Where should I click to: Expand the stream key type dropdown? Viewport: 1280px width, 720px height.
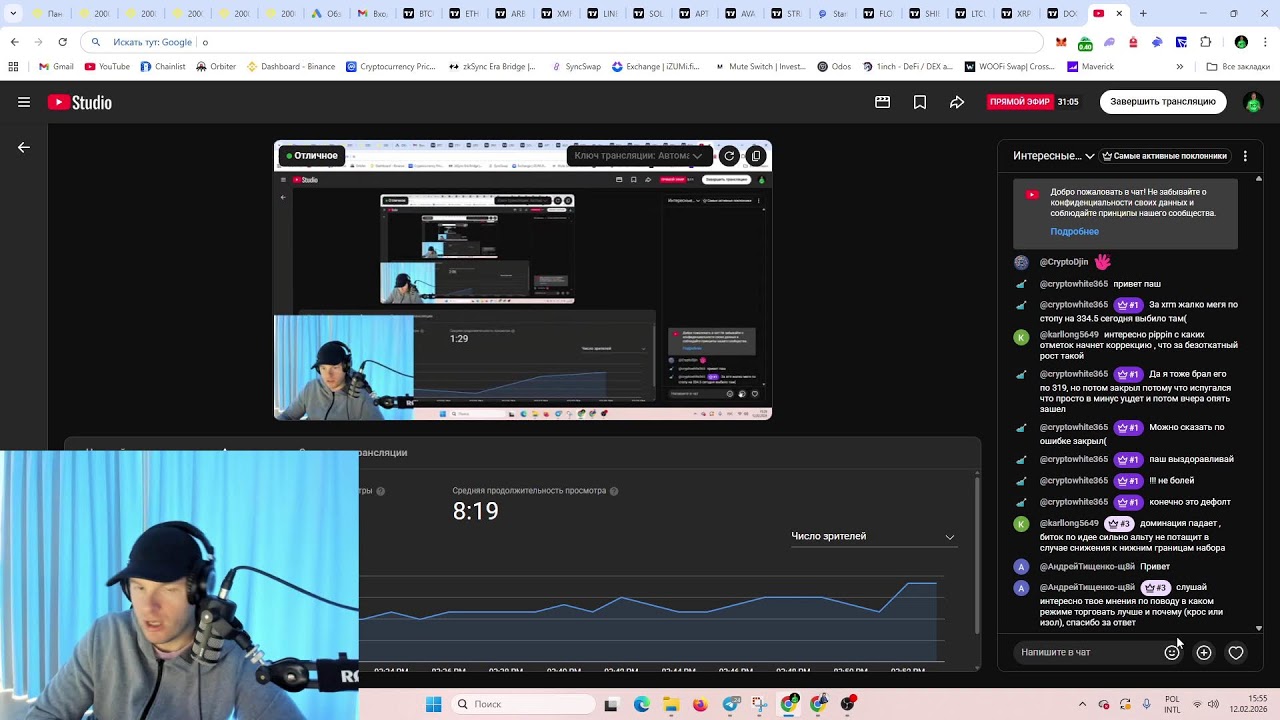(638, 155)
